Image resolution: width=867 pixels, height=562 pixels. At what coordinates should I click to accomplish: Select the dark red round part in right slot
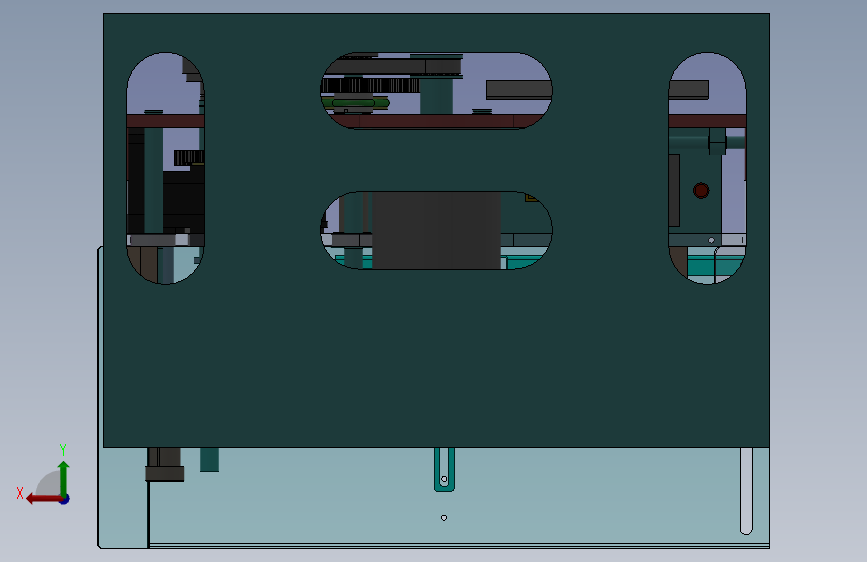pos(701,190)
